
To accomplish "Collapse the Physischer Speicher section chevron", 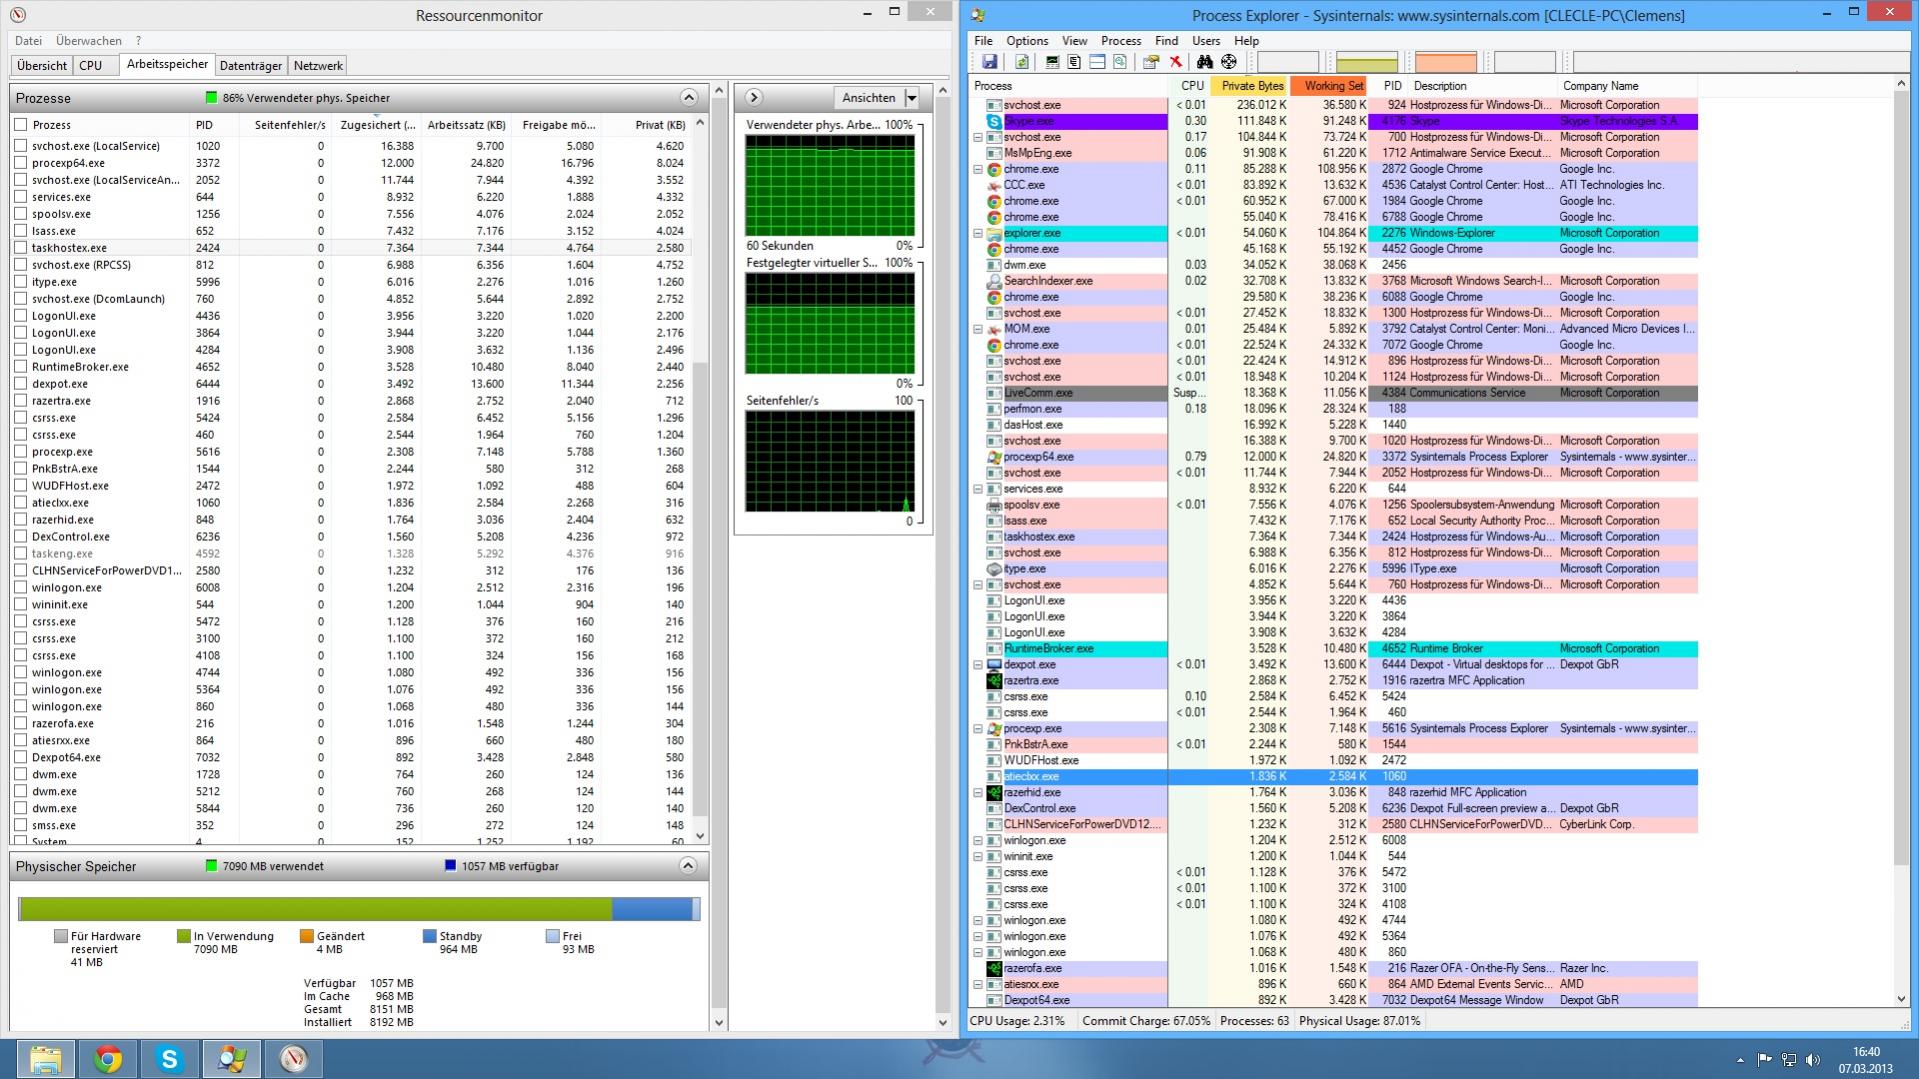I will point(688,866).
